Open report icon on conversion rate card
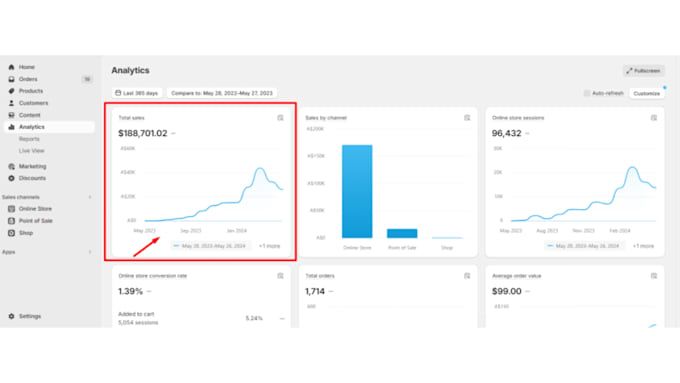Screen dimensions: 680x383 pos(280,276)
